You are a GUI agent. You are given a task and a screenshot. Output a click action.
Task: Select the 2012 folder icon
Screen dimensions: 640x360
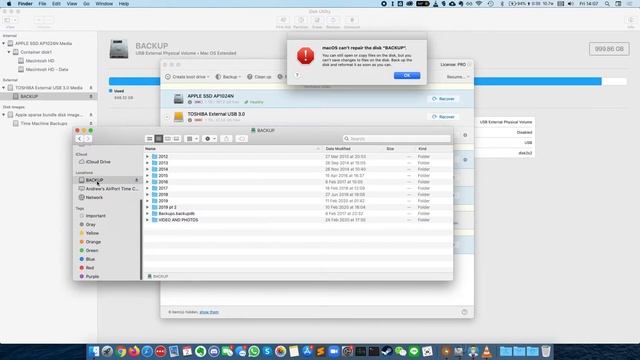pyautogui.click(x=155, y=156)
